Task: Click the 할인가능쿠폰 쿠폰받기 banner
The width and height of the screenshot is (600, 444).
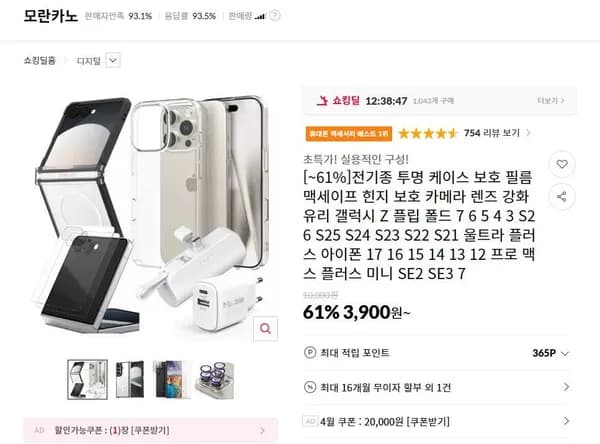Action: [x=151, y=431]
